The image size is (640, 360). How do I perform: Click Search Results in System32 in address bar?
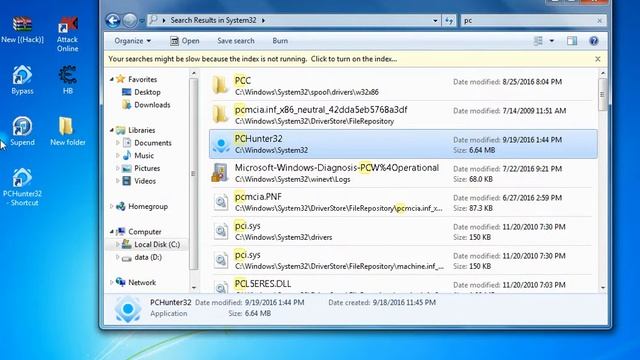pyautogui.click(x=213, y=20)
